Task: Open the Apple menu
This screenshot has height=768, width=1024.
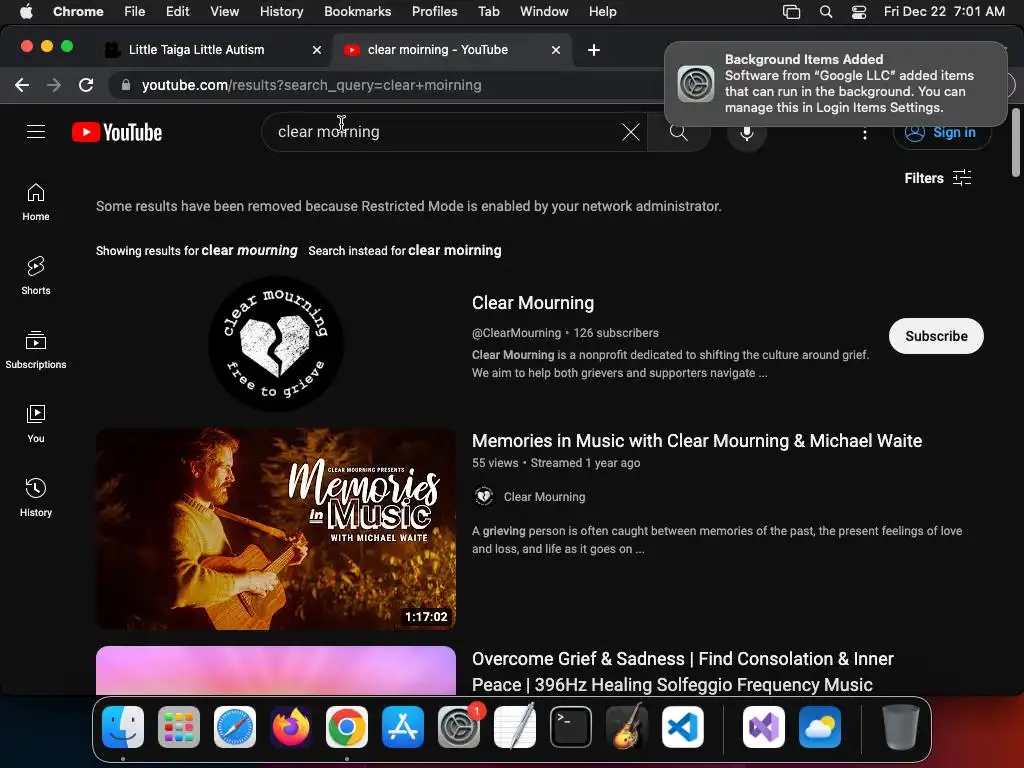Action: pyautogui.click(x=26, y=11)
